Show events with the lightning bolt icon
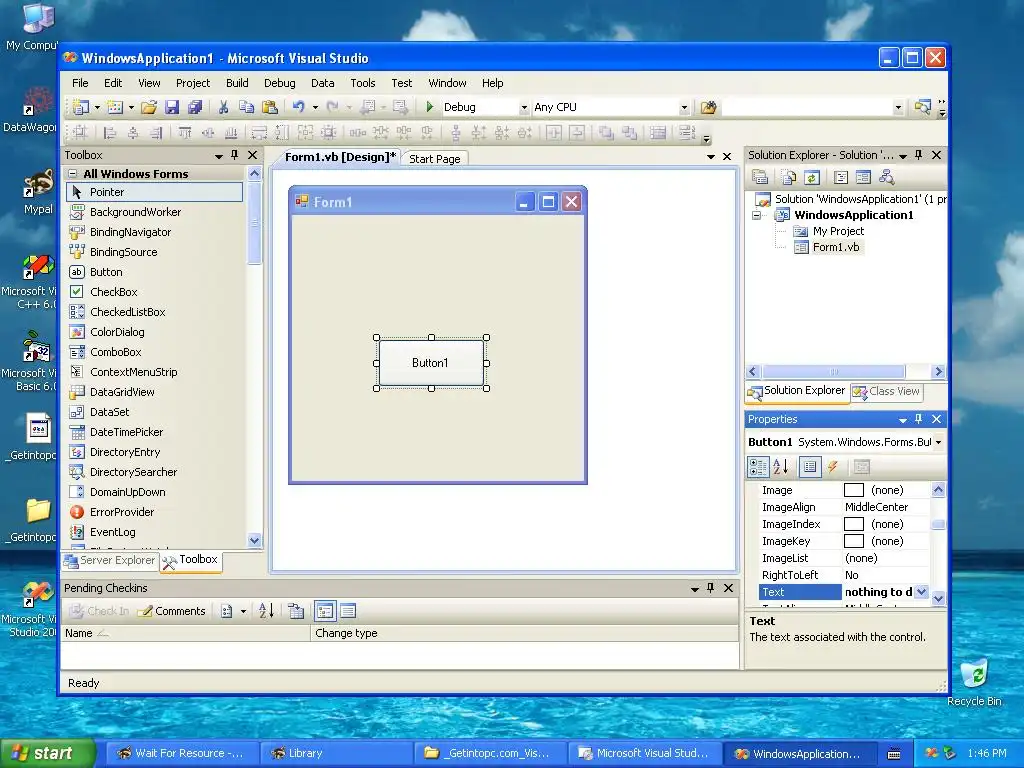Screen dimensions: 1024x768 833,466
